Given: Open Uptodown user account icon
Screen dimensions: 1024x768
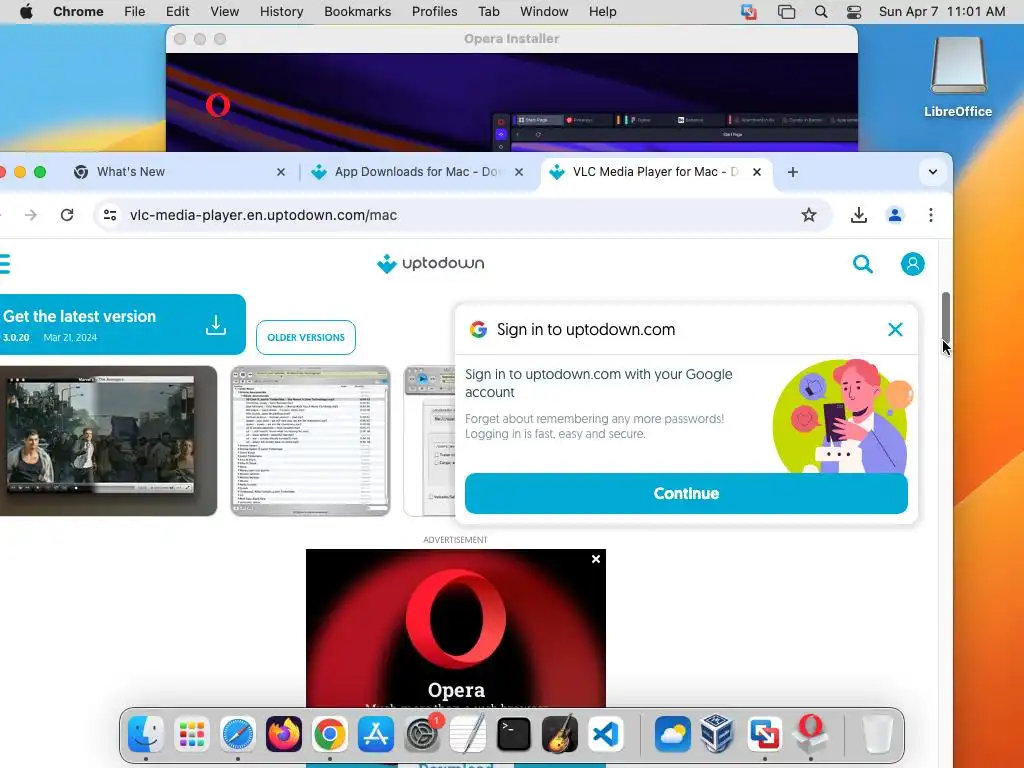Looking at the screenshot, I should (912, 264).
